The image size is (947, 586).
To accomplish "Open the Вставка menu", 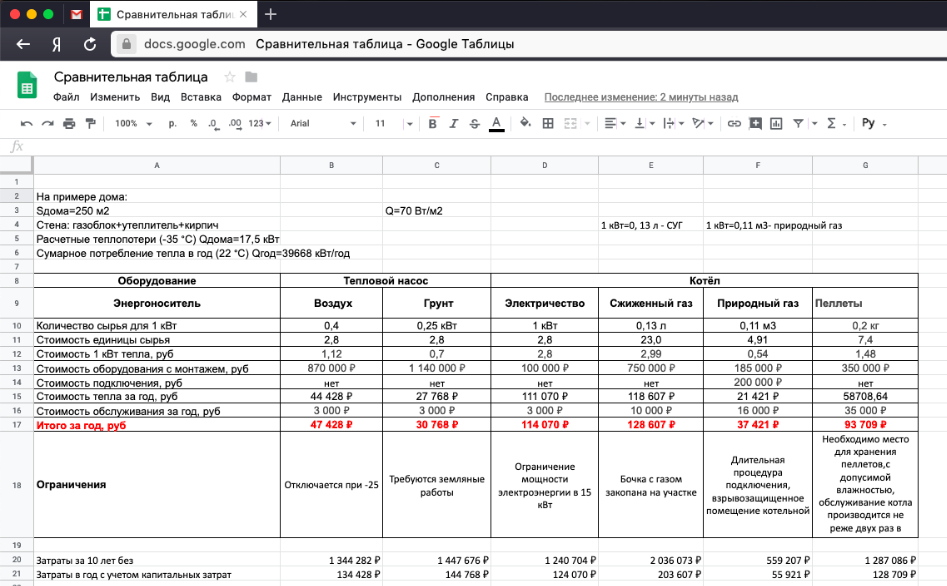I will (x=201, y=97).
